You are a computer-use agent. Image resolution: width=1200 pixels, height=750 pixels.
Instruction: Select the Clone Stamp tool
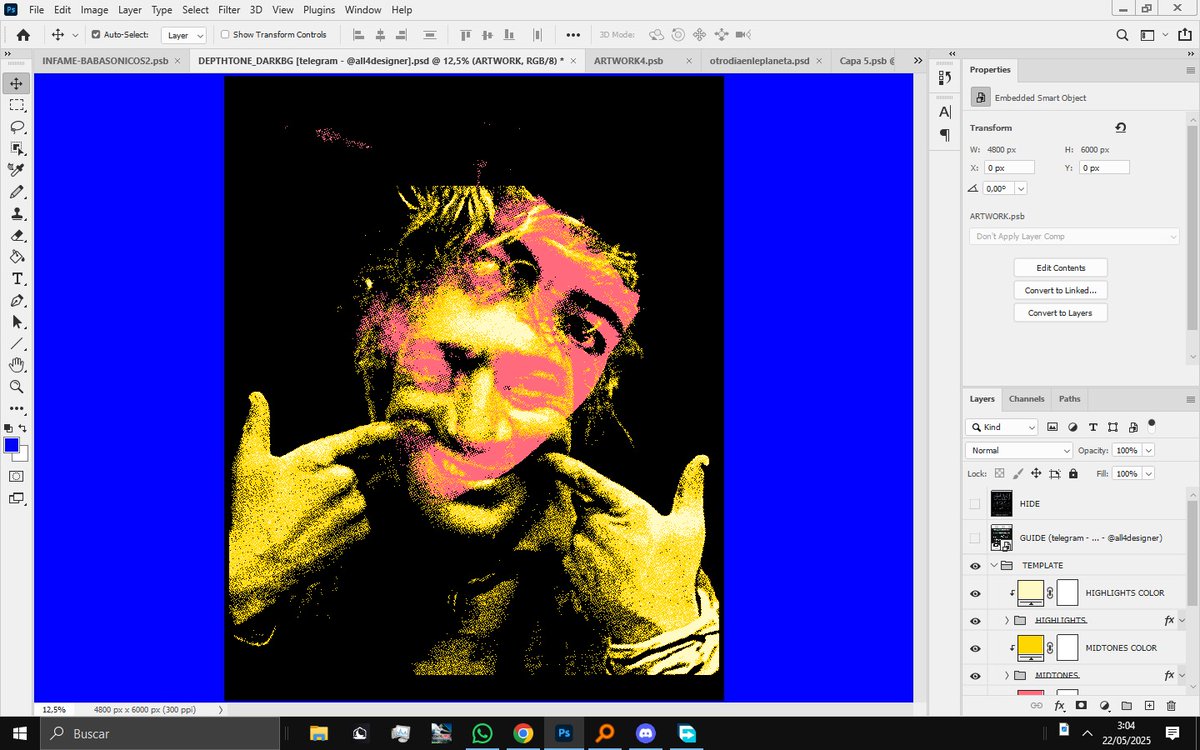point(17,214)
